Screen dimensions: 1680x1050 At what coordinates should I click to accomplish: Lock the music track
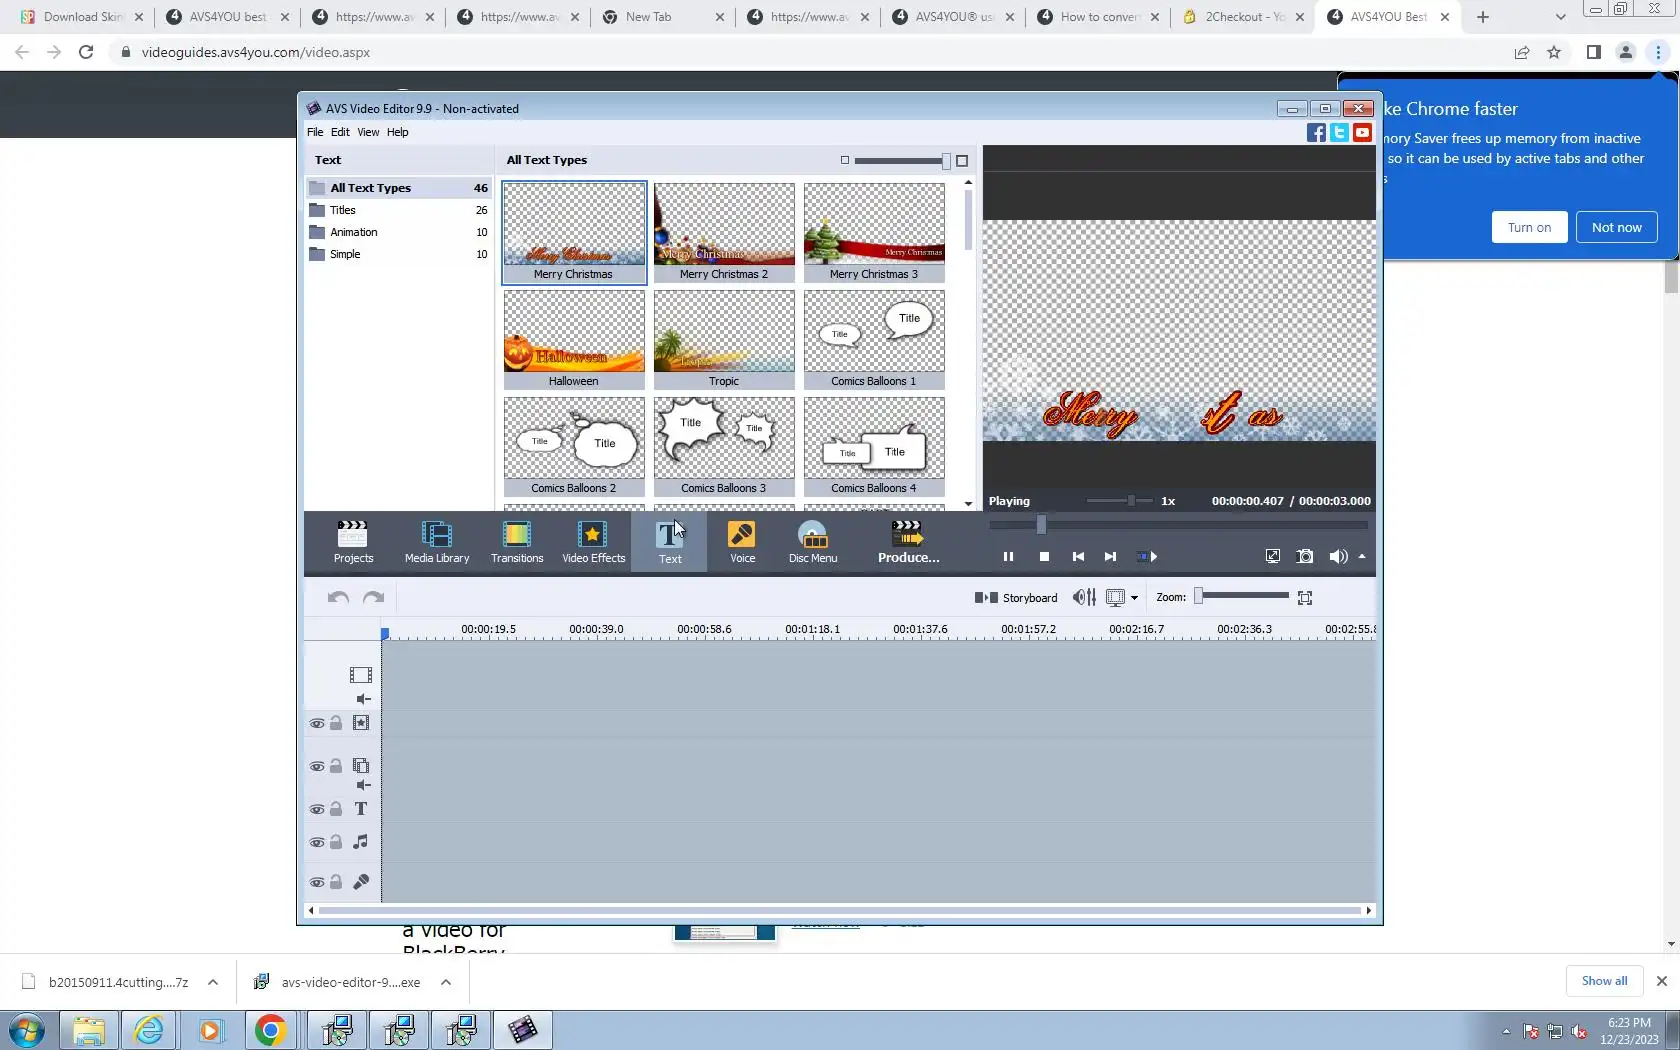(x=336, y=843)
